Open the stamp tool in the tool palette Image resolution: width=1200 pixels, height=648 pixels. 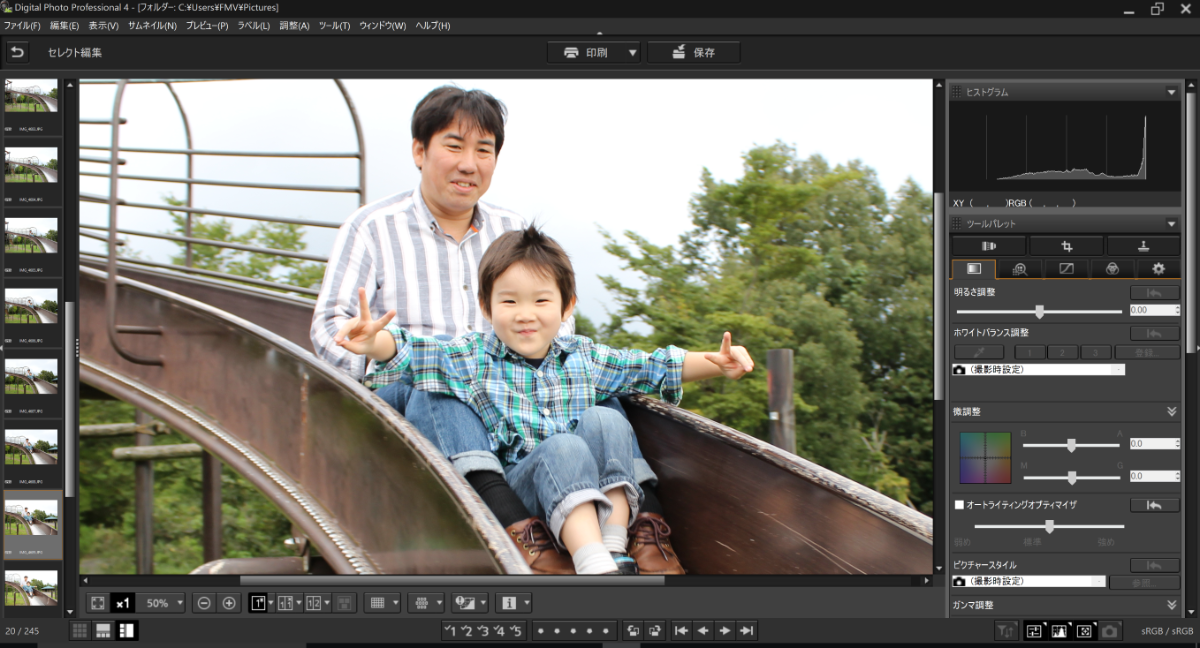pos(1142,246)
